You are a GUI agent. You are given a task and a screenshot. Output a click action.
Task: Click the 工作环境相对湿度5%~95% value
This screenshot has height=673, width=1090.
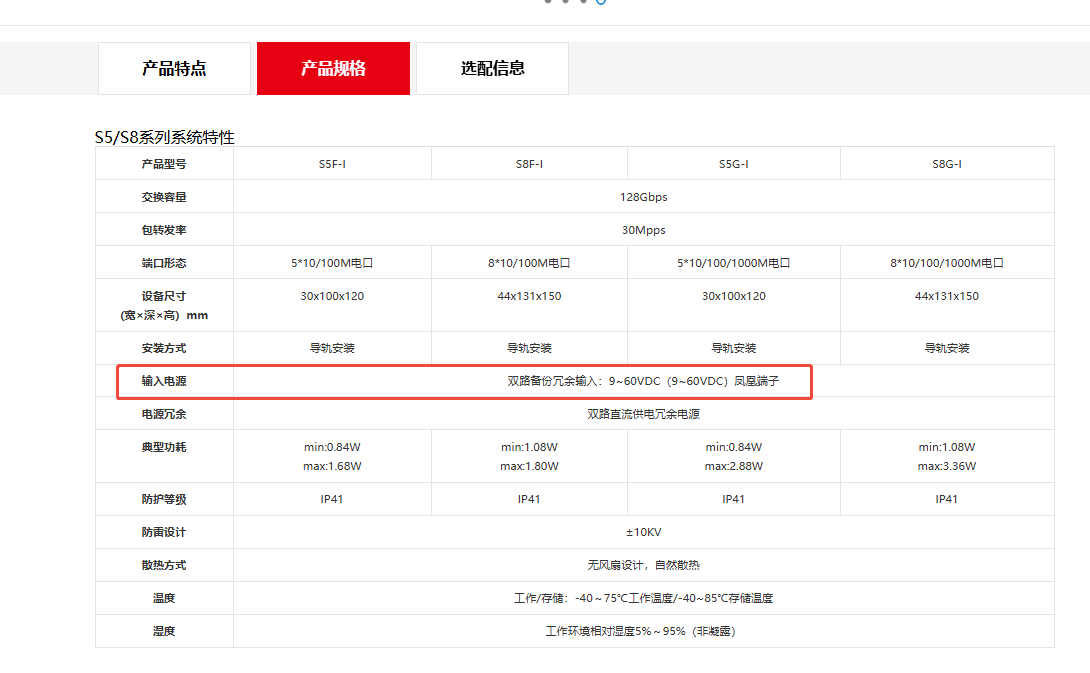644,631
